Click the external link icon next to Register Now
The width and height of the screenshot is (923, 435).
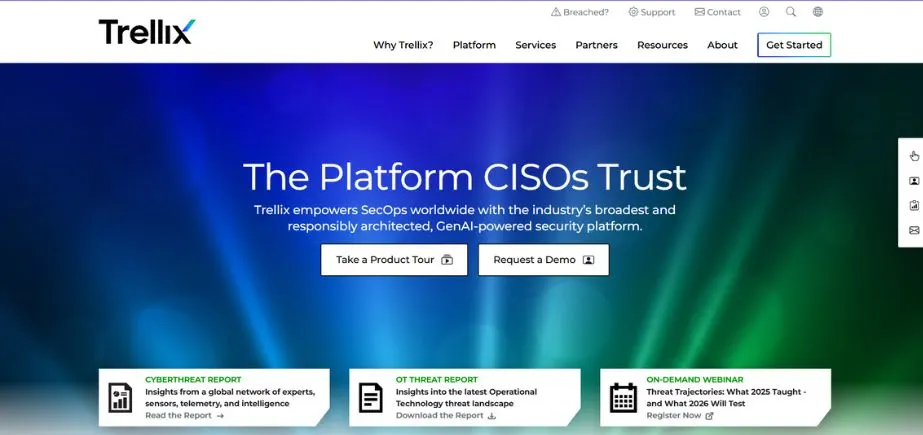click(709, 416)
